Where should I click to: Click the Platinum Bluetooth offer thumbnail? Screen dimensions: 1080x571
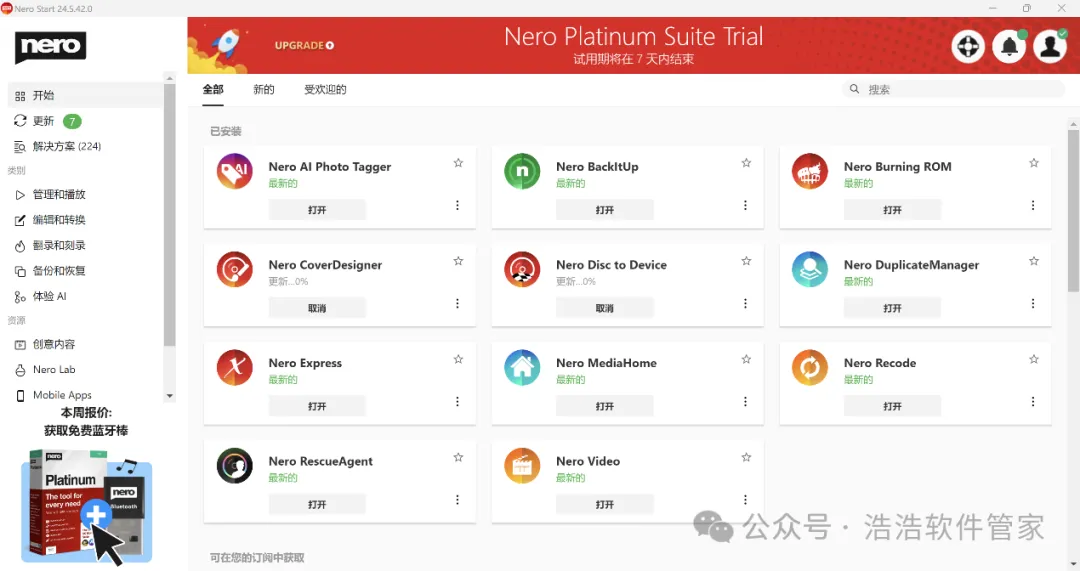(86, 506)
